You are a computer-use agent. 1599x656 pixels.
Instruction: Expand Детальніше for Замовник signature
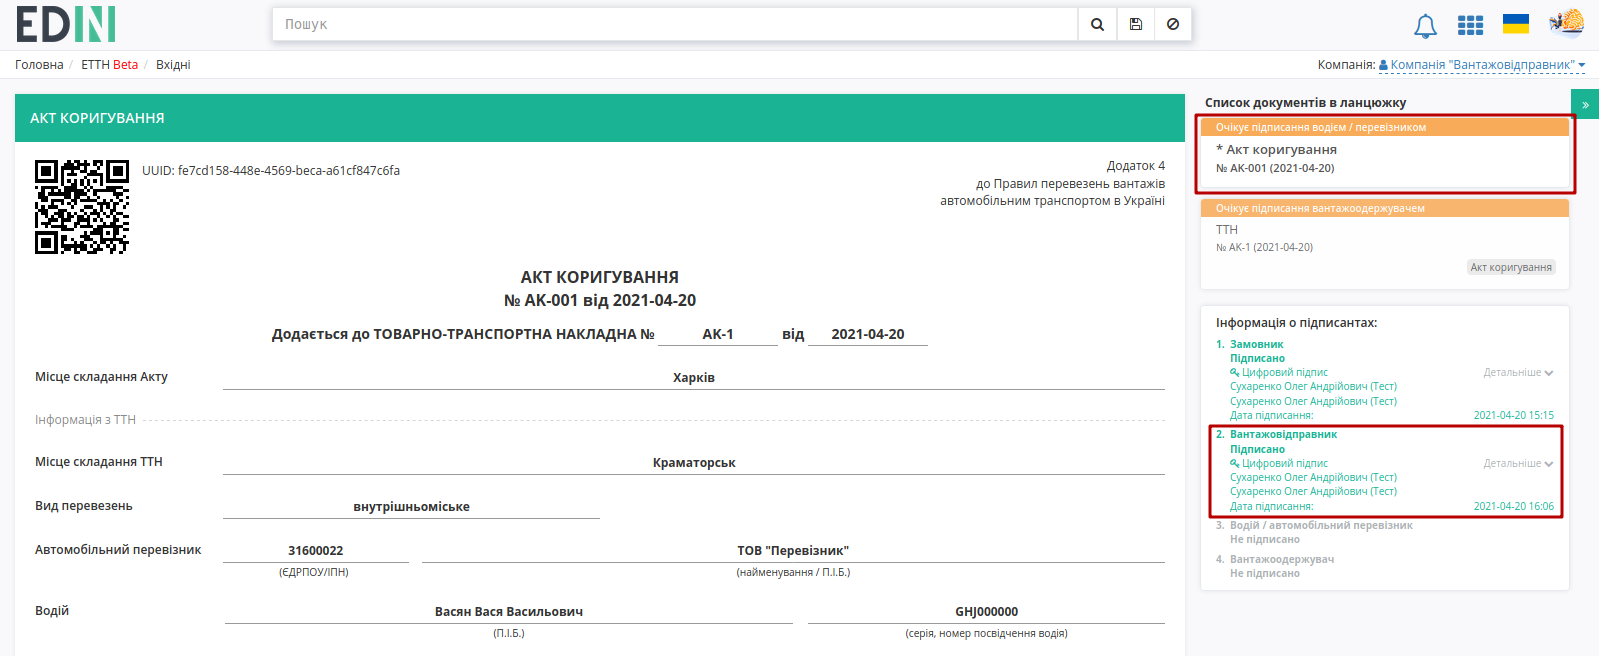1518,373
